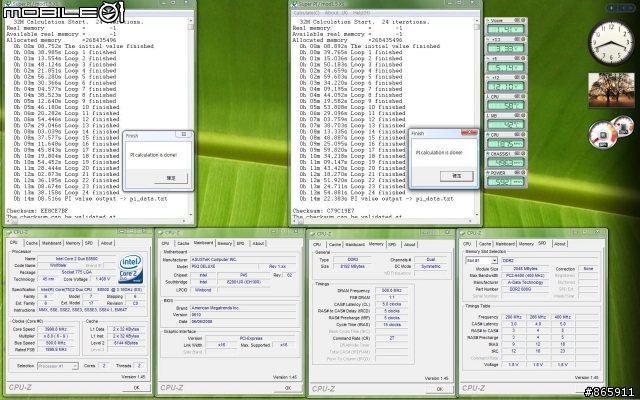The image size is (640, 400).
Task: Click the Manufacturer field ASUSTeK Computer INC.
Action: [x=243, y=260]
